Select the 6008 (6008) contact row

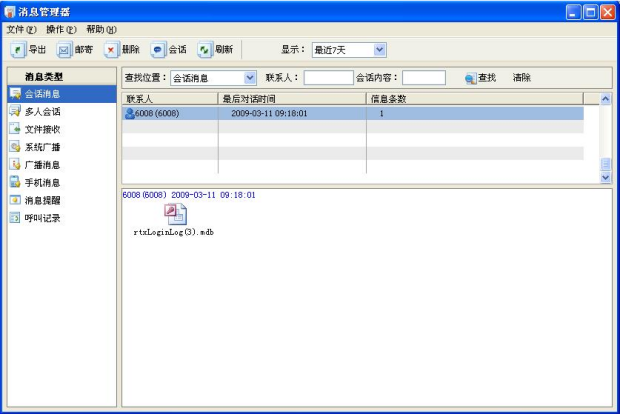click(353, 113)
